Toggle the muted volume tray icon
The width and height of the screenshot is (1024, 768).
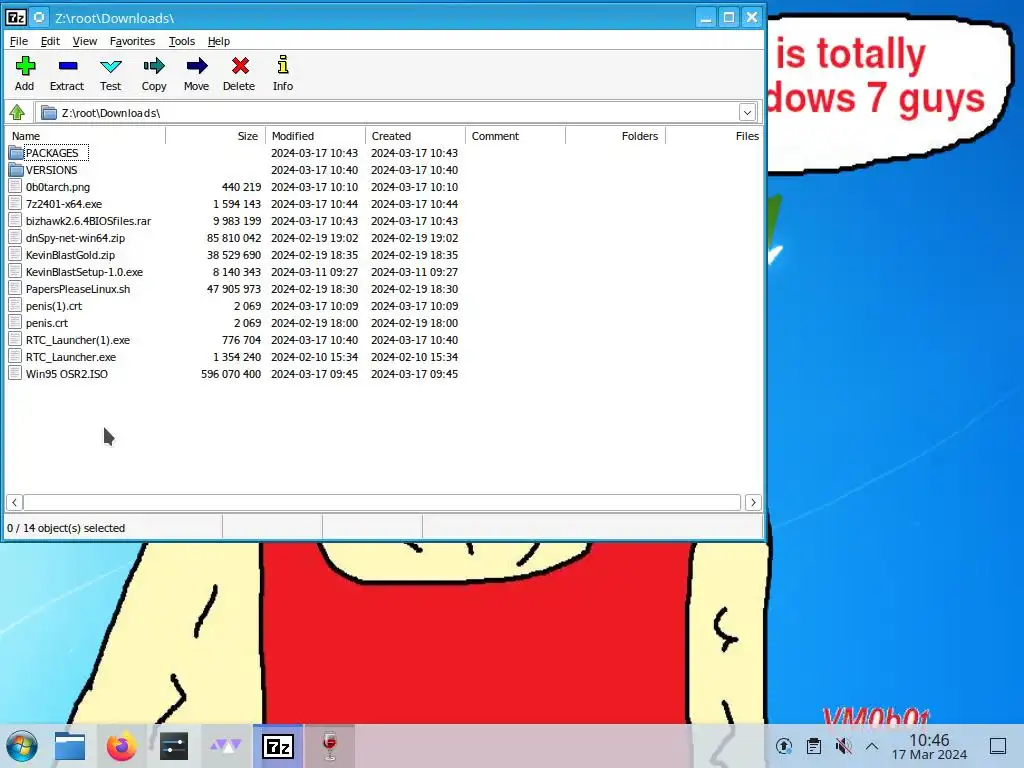coord(843,746)
